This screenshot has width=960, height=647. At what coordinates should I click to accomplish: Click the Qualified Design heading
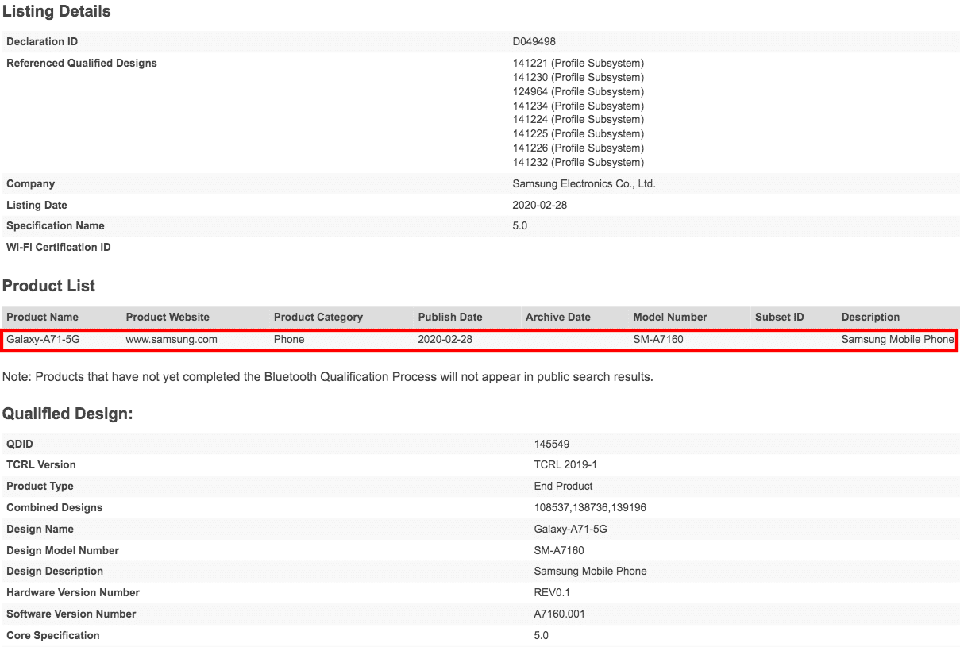pos(67,414)
